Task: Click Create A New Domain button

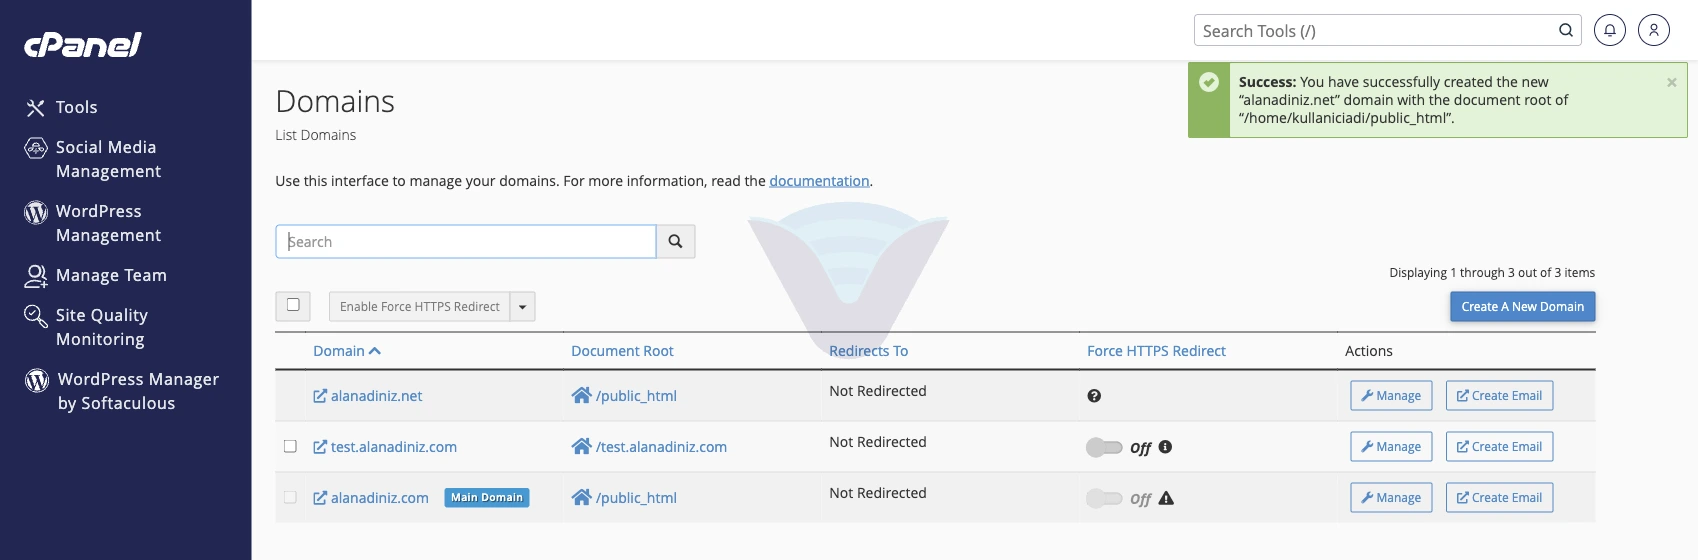Action: pos(1522,307)
